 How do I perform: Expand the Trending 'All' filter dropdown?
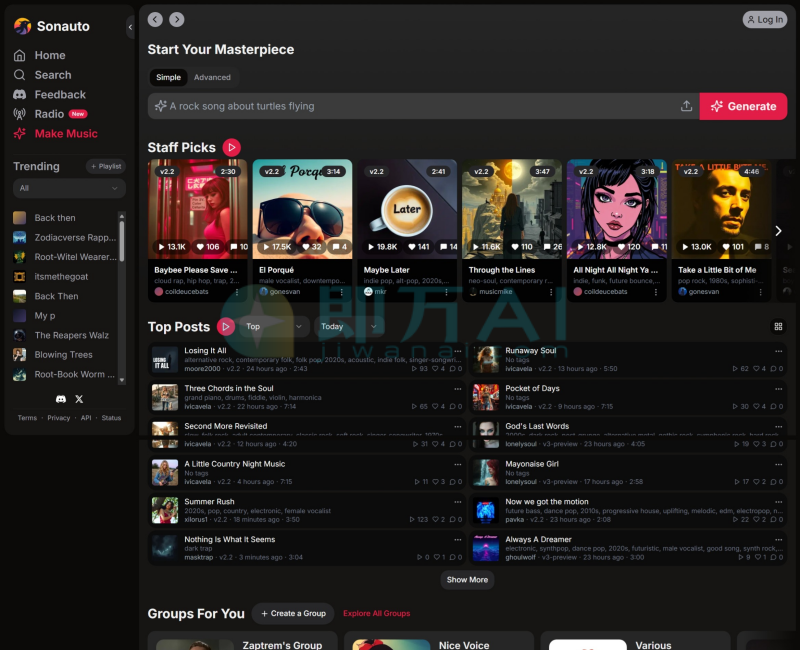[x=68, y=188]
